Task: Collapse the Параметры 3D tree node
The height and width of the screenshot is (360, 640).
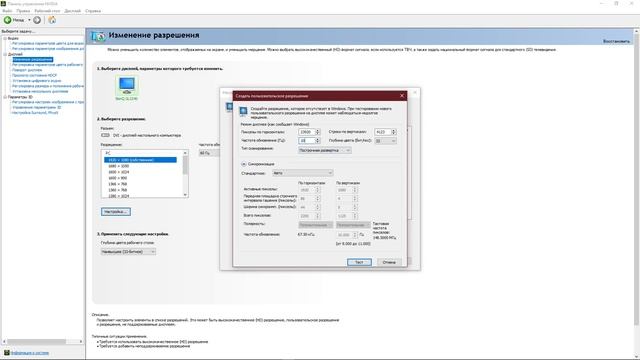Action: pyautogui.click(x=5, y=97)
